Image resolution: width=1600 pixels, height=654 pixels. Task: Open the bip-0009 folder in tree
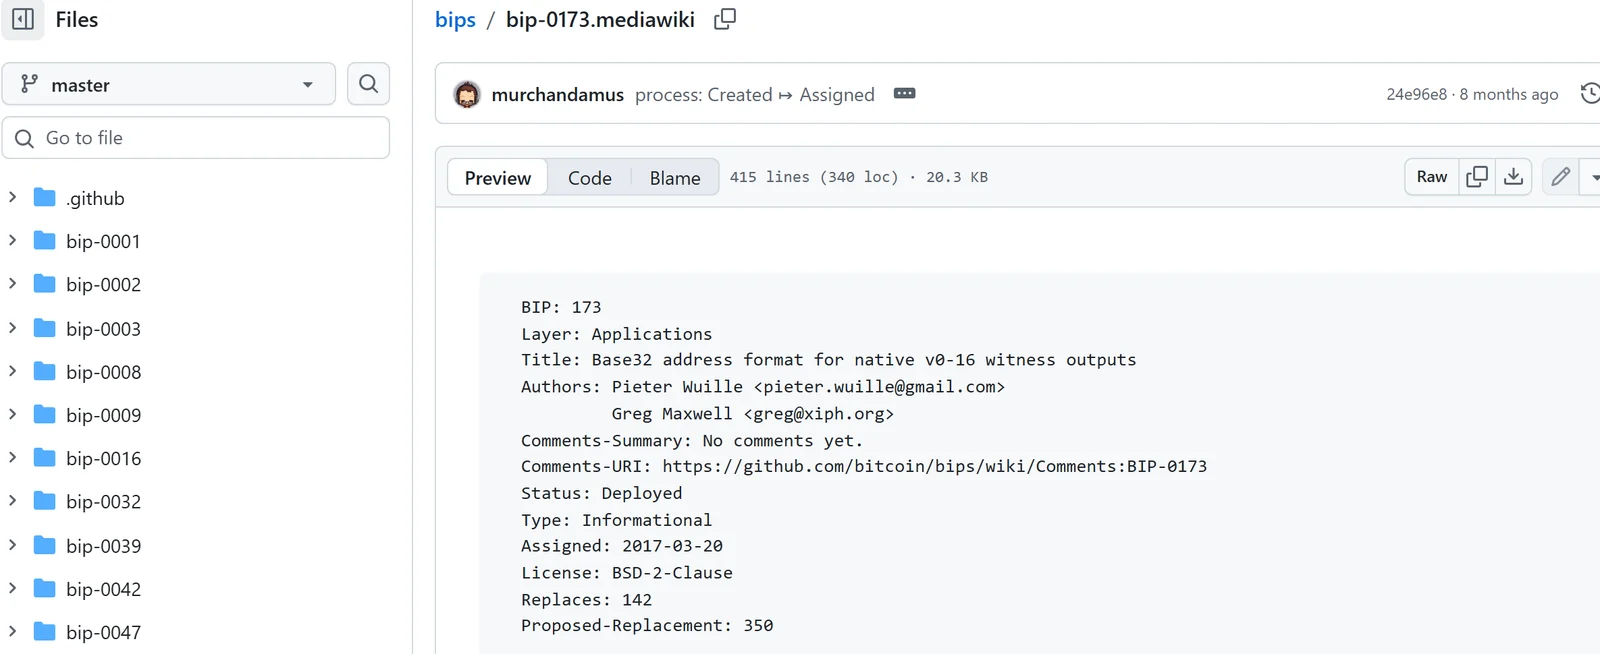[103, 414]
